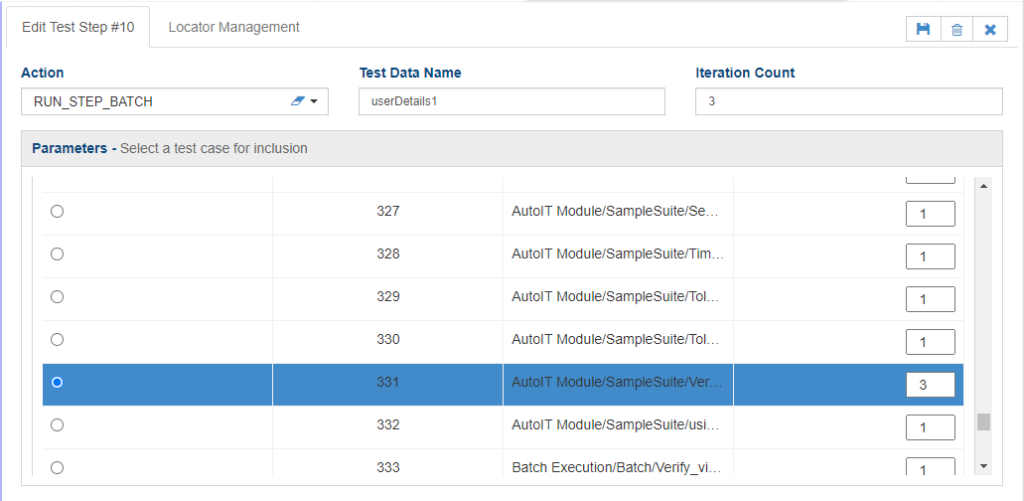
Task: Click the Iteration Count input field
Action: [x=848, y=102]
